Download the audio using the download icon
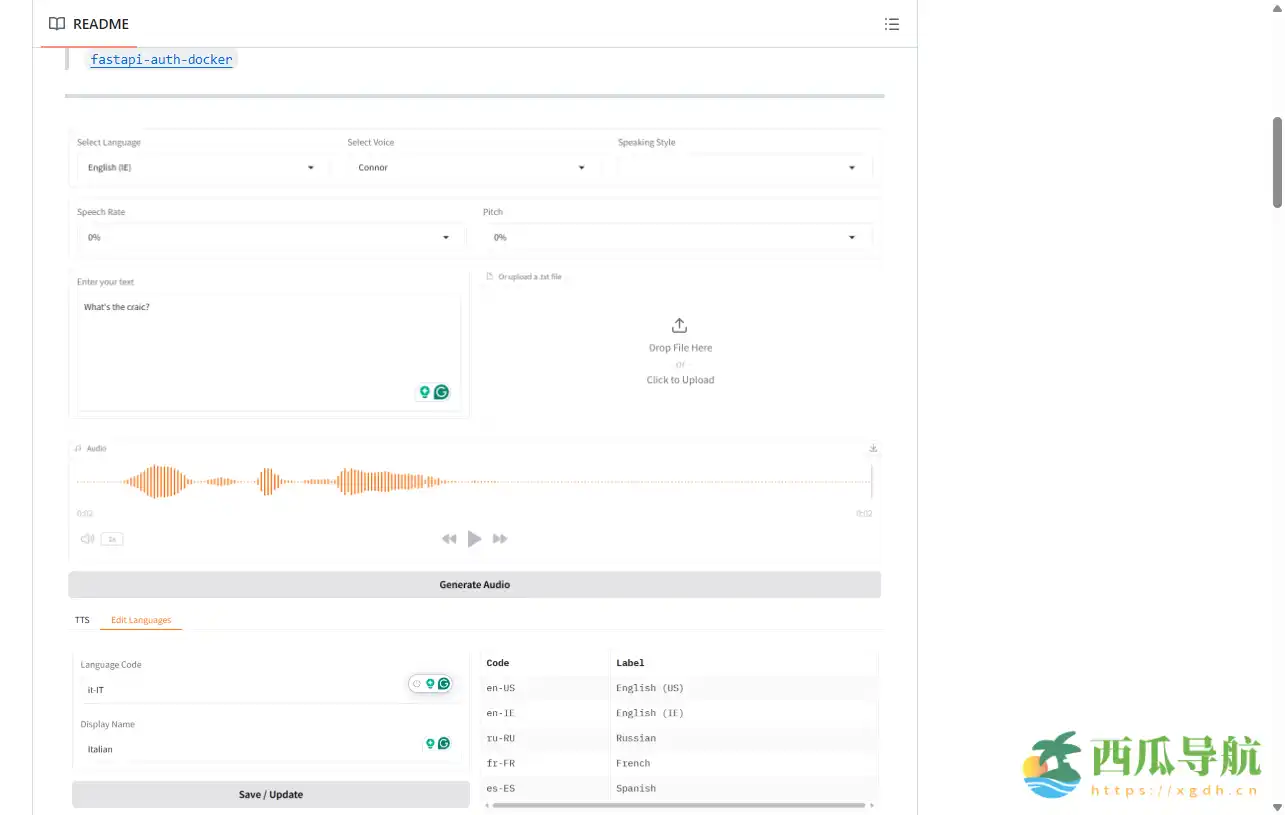 pyautogui.click(x=873, y=448)
